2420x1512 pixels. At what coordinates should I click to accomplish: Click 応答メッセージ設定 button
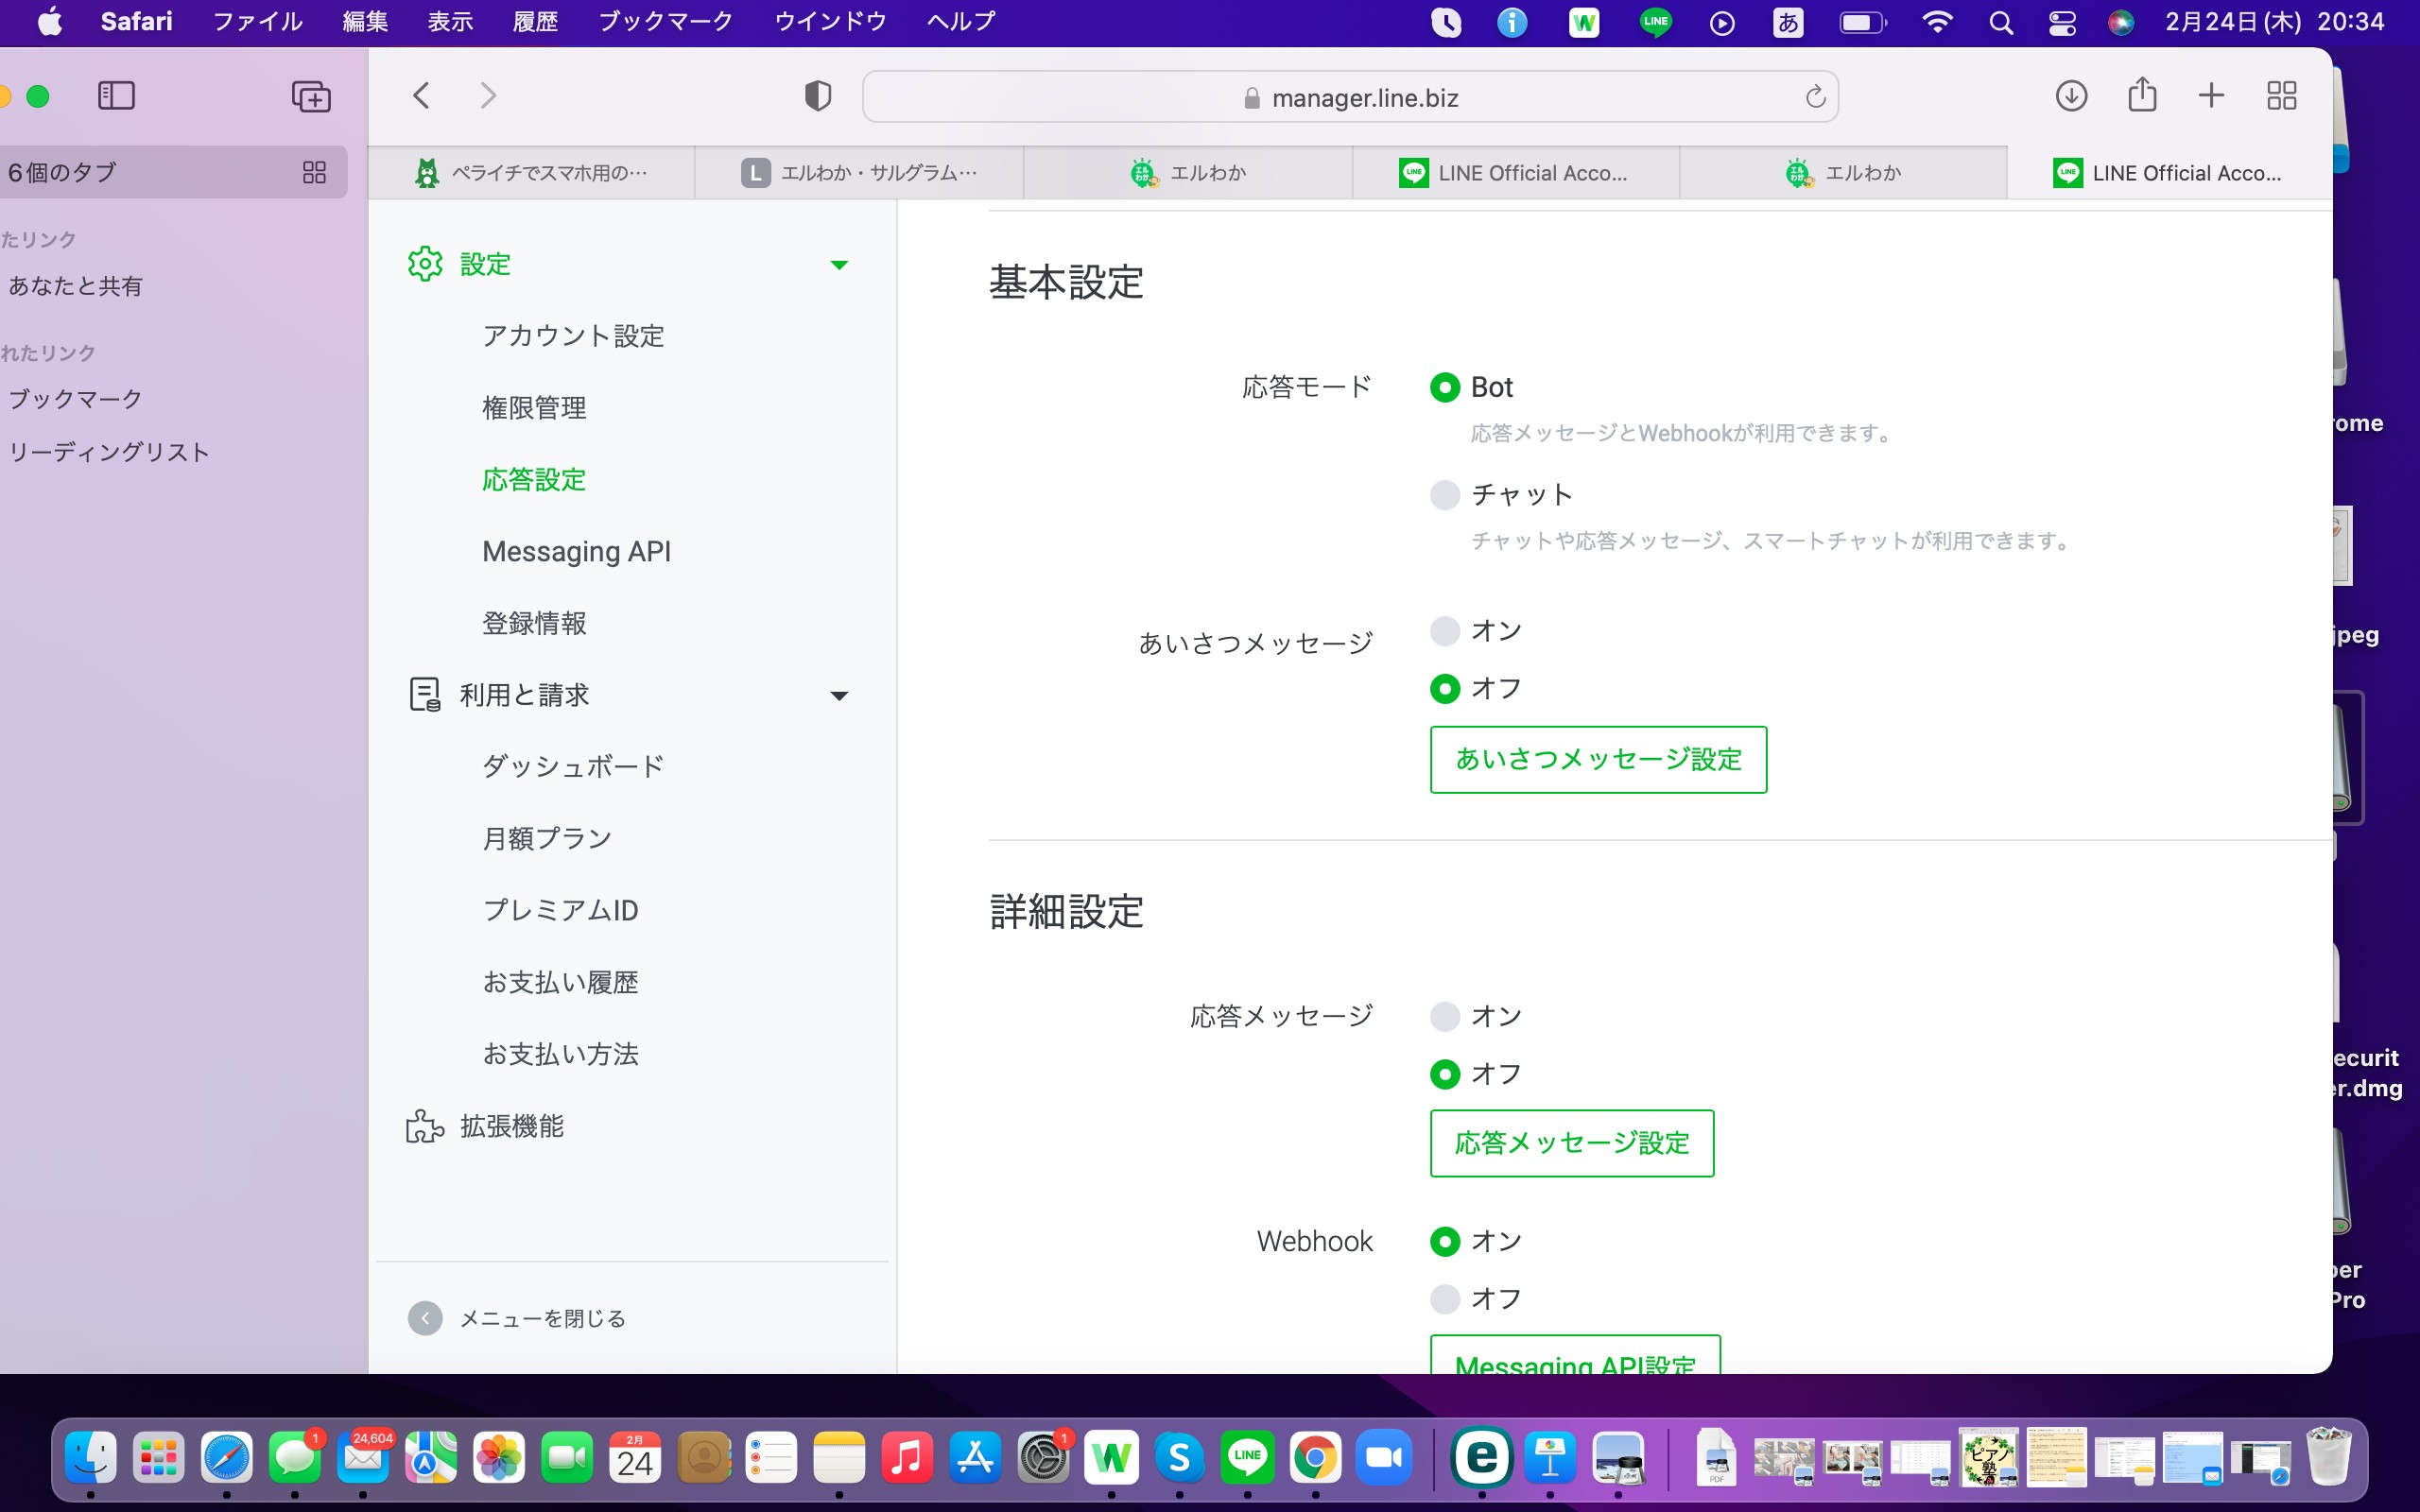point(1572,1143)
